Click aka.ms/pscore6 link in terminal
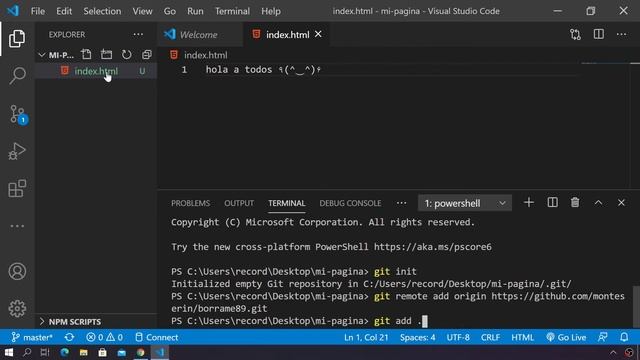Screen dimensions: 640x360 click(433, 247)
